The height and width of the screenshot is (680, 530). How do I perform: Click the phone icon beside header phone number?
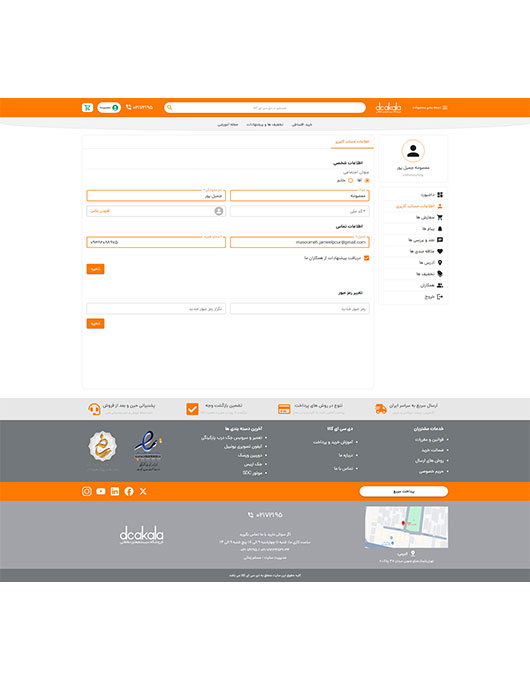[x=128, y=107]
